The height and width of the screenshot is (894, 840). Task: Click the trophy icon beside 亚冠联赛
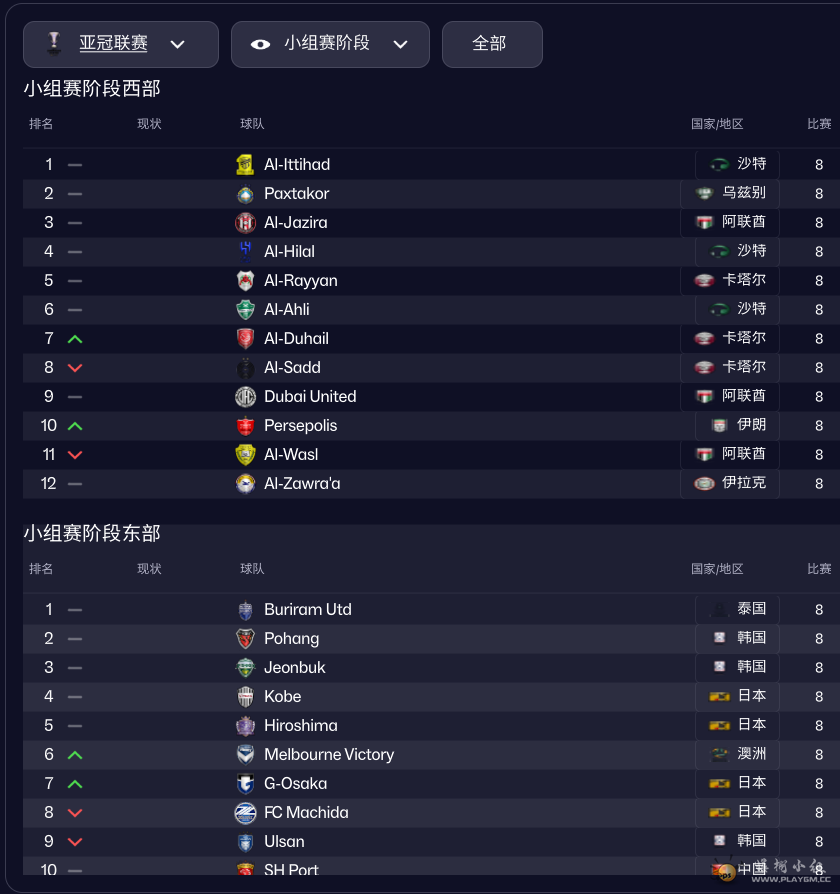[x=52, y=44]
